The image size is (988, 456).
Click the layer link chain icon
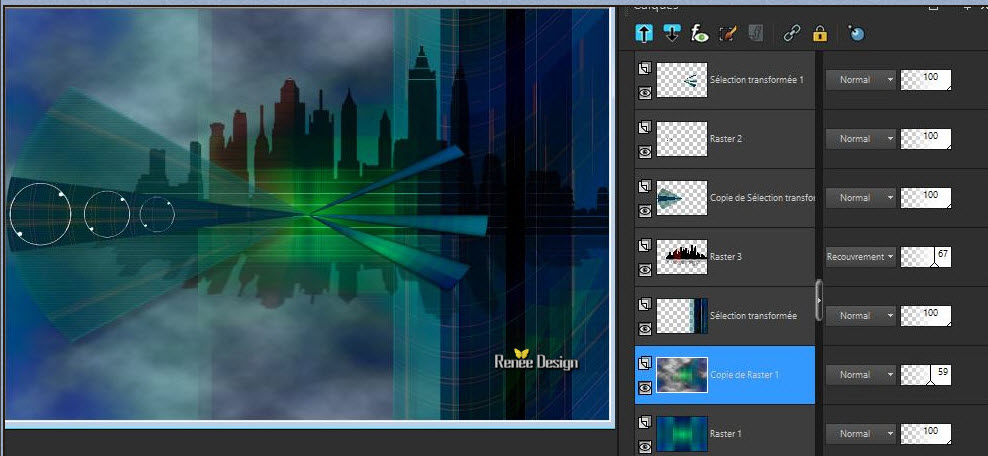[x=791, y=33]
